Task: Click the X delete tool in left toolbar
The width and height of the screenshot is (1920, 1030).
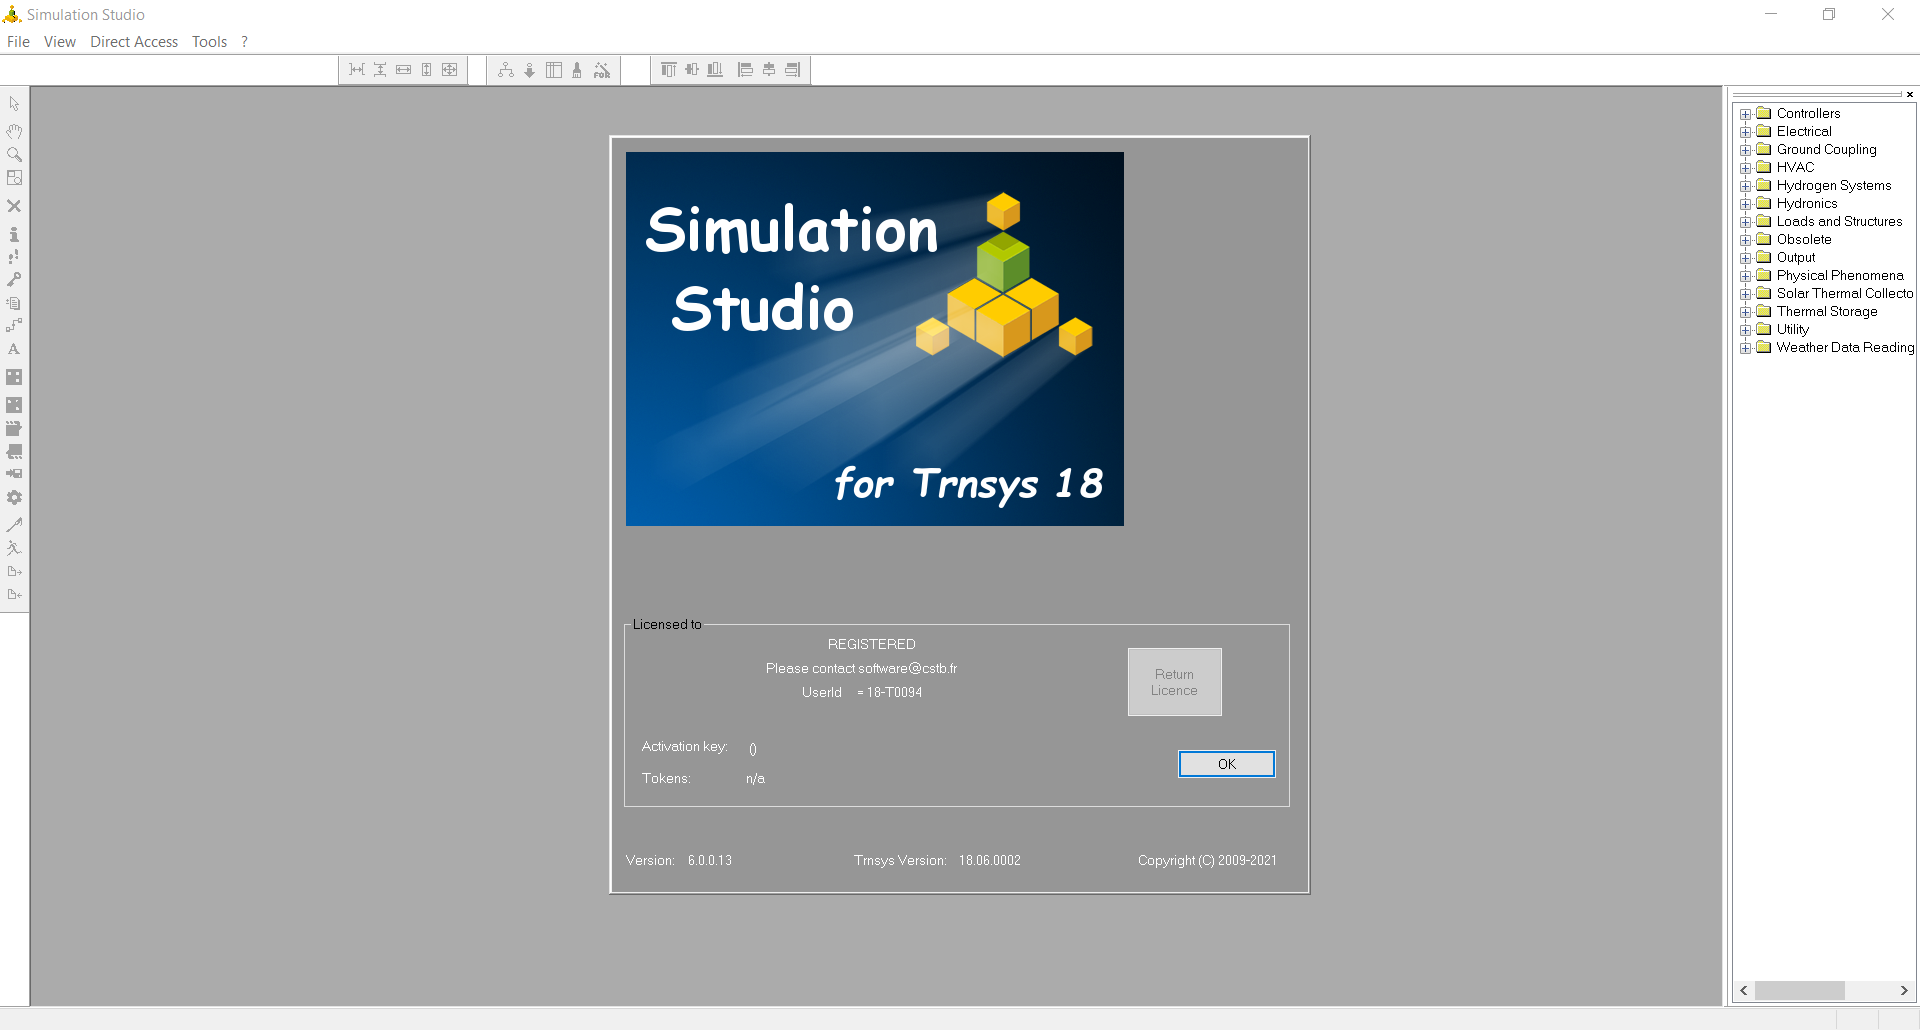Action: click(x=14, y=206)
